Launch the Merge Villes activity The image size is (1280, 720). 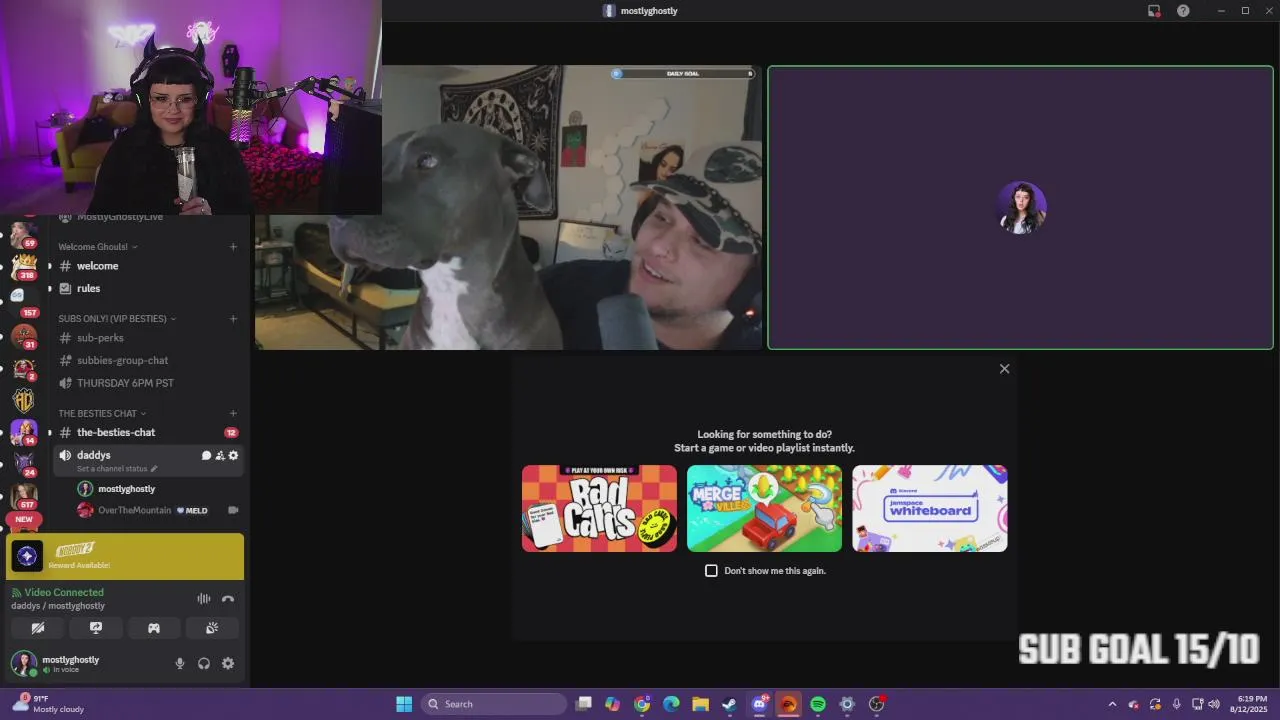(x=764, y=508)
